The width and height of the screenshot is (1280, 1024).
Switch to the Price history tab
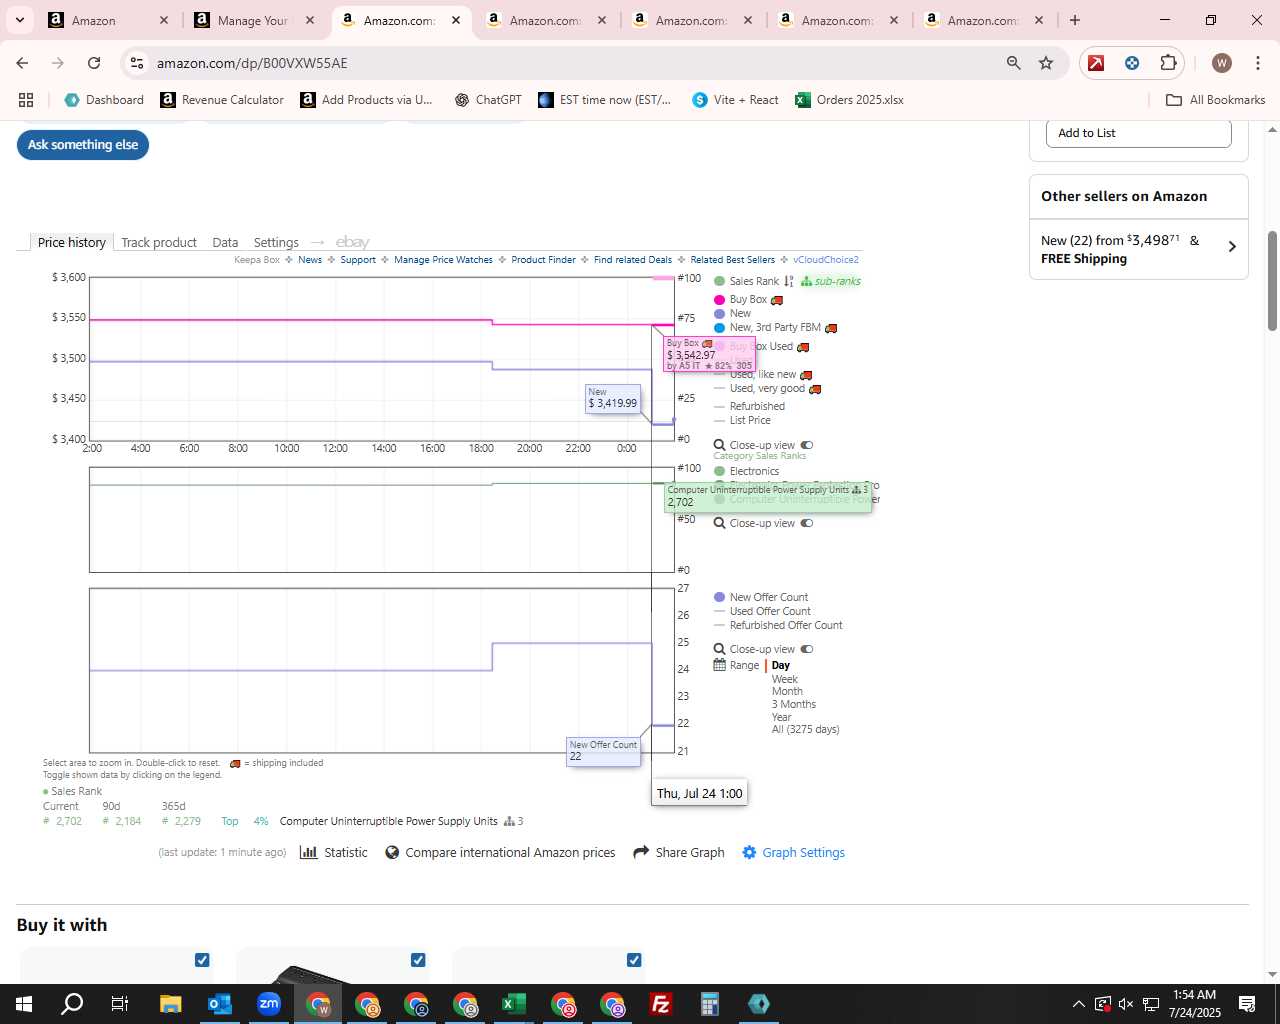click(x=72, y=242)
